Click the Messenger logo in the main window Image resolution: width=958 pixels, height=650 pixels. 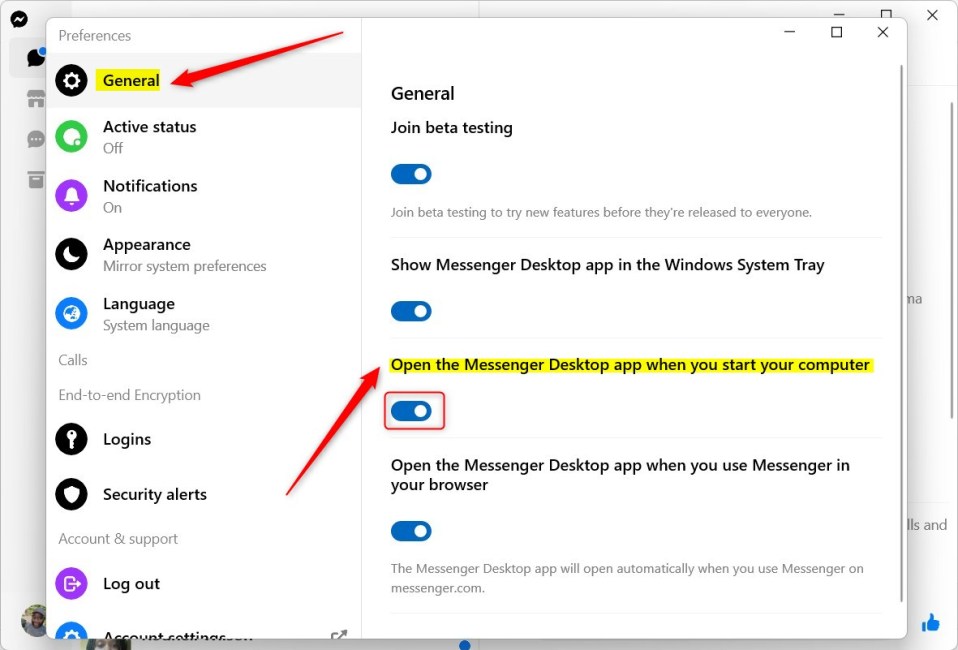(x=19, y=20)
